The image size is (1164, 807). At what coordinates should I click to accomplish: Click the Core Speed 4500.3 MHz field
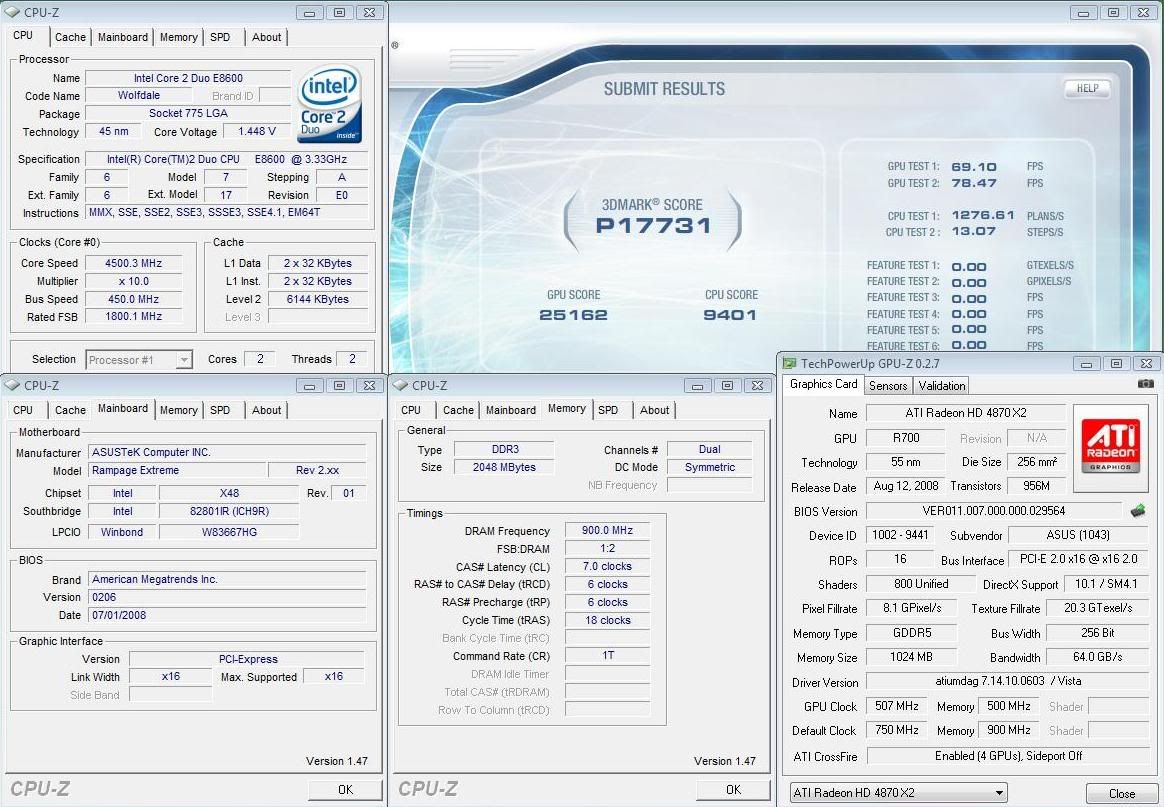134,263
